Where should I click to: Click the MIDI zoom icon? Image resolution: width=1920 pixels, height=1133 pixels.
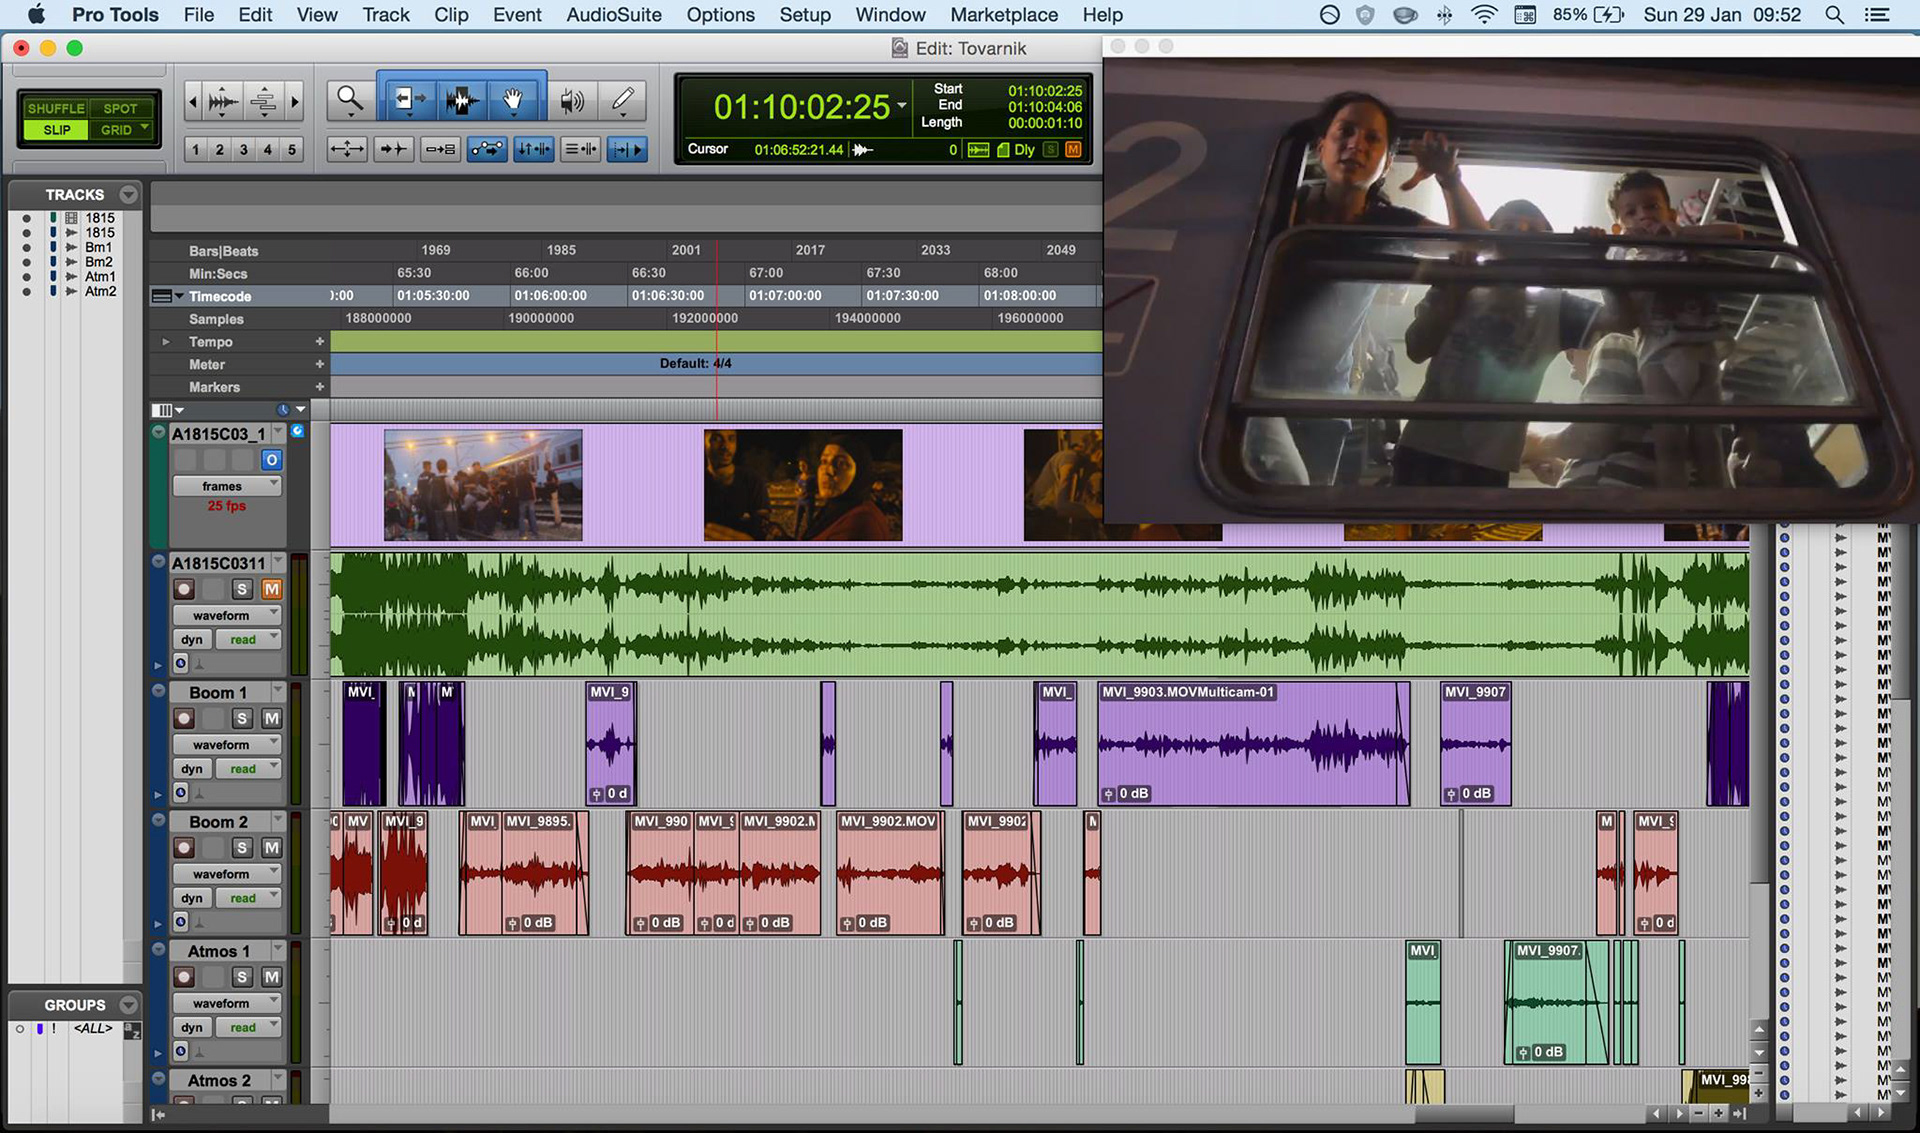(263, 101)
